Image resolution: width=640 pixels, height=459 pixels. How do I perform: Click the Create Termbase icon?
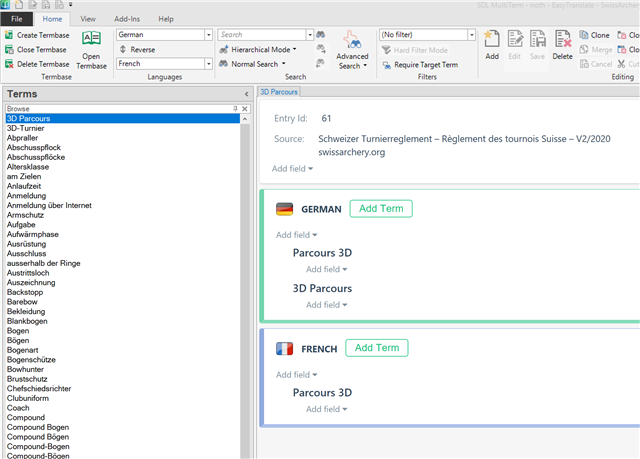(x=9, y=35)
